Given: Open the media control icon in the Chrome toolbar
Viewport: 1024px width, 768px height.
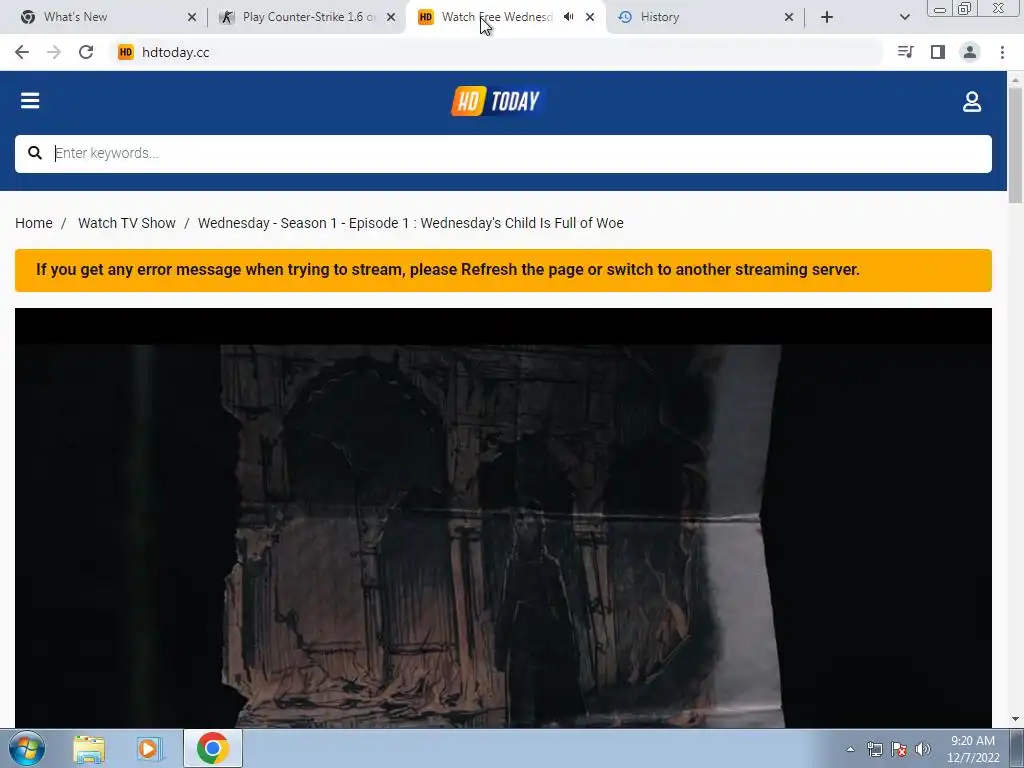Looking at the screenshot, I should (x=905, y=52).
